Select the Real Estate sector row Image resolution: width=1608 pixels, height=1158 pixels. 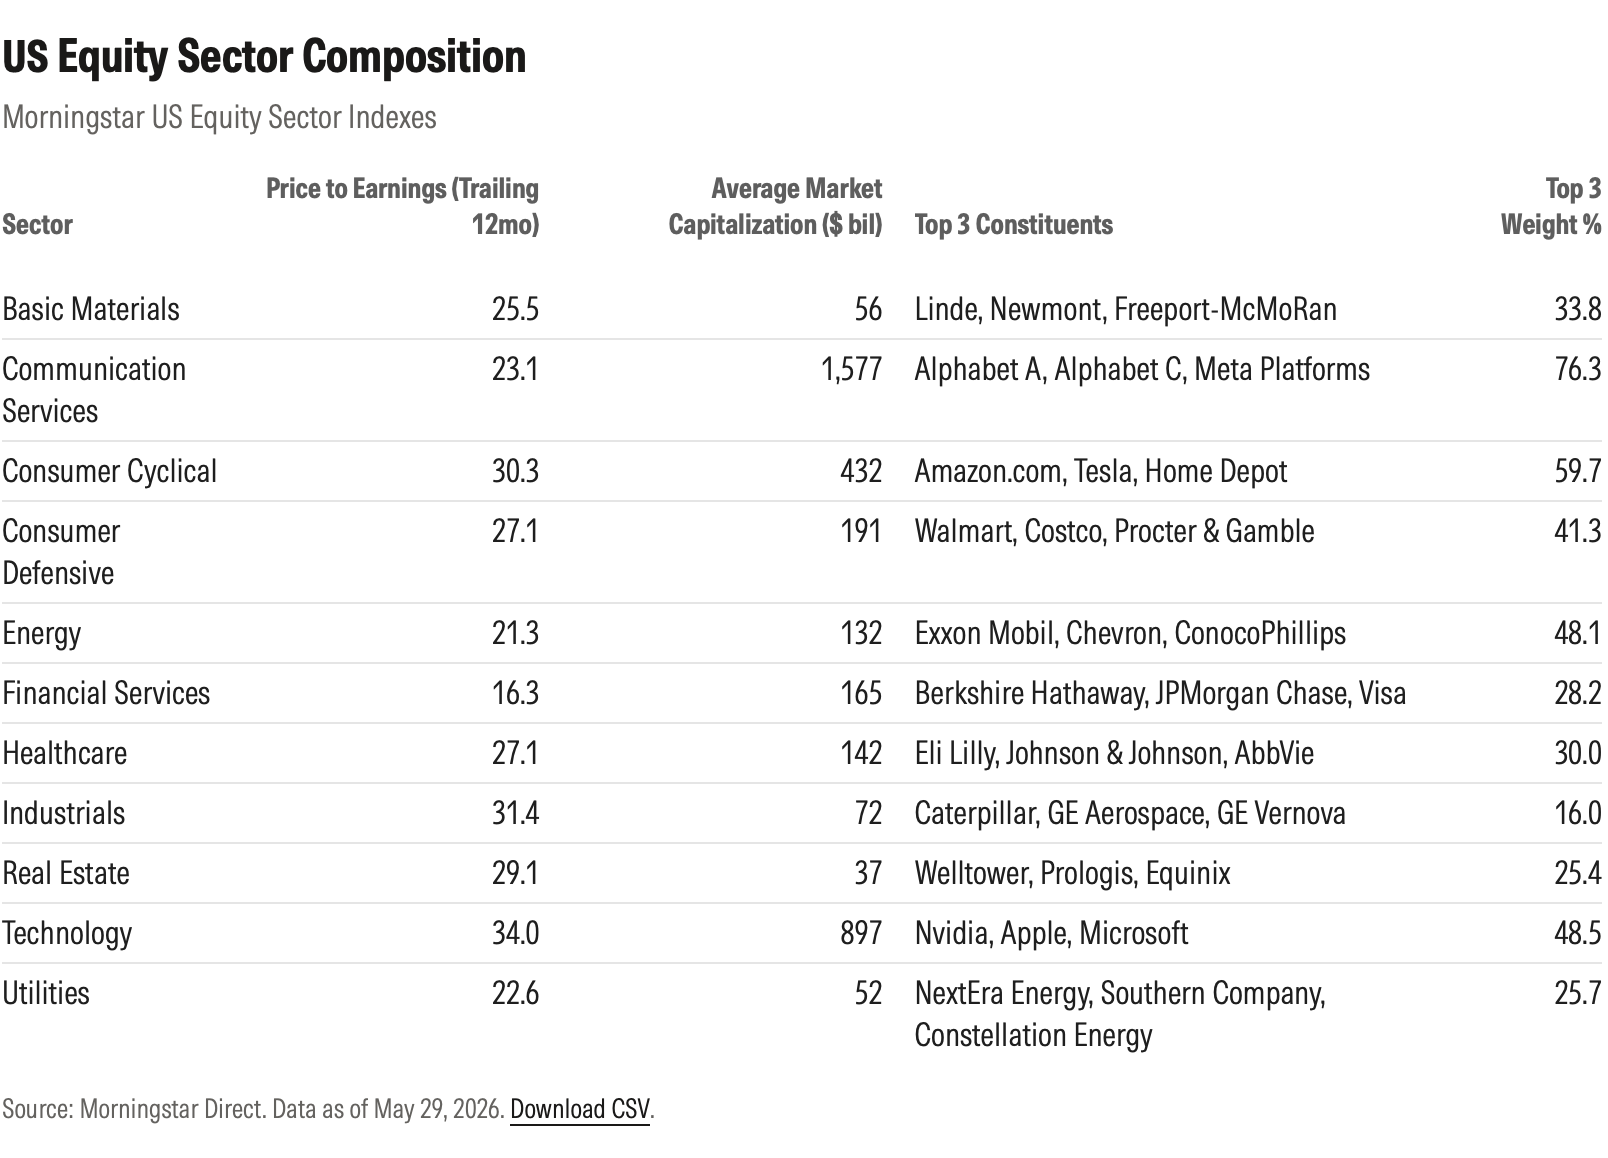pyautogui.click(x=802, y=873)
